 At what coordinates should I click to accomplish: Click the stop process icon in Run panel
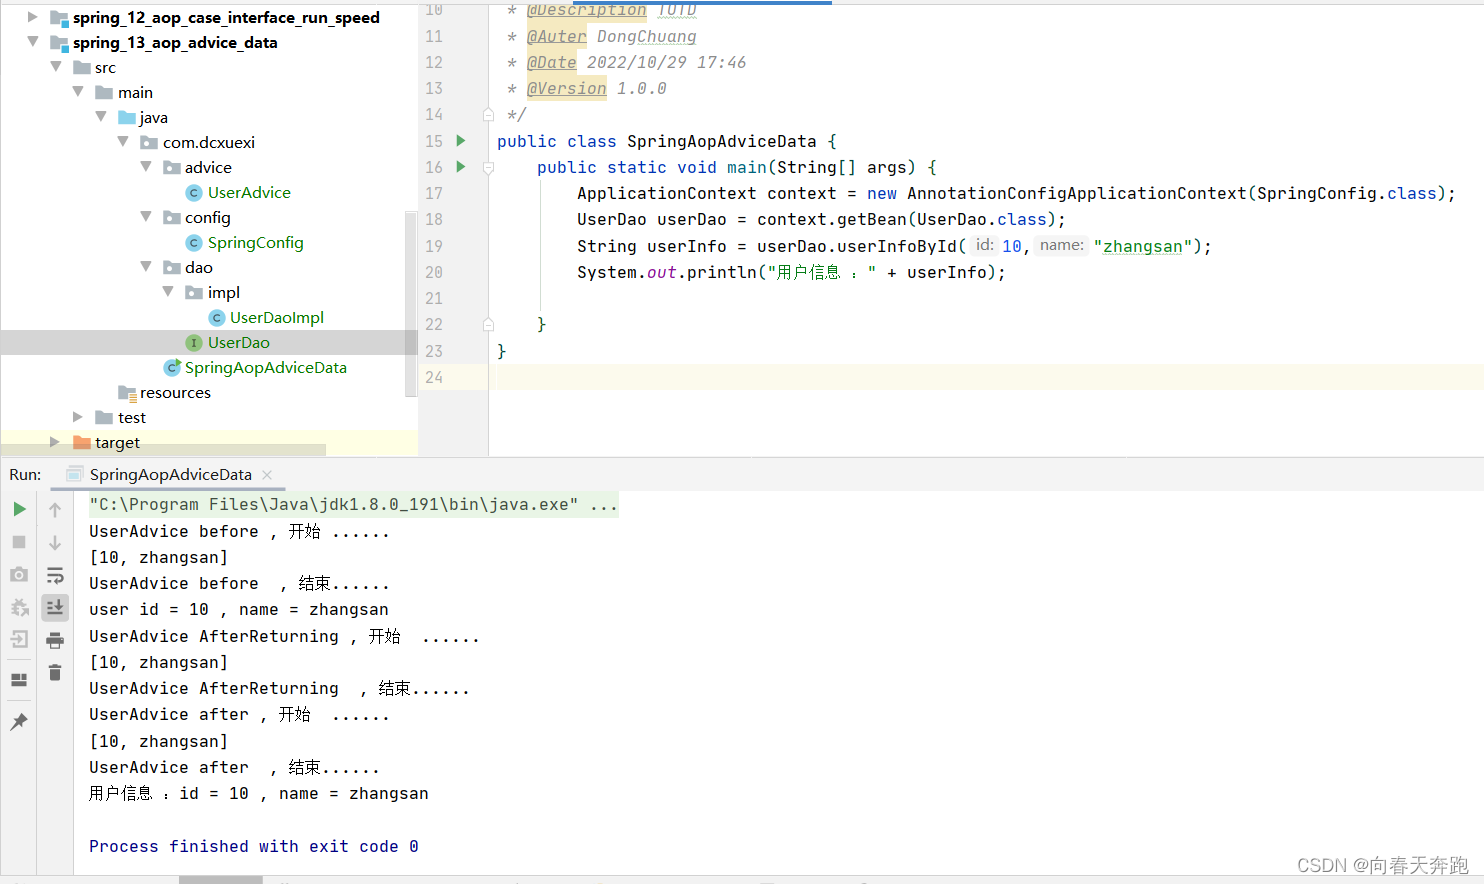pyautogui.click(x=19, y=542)
